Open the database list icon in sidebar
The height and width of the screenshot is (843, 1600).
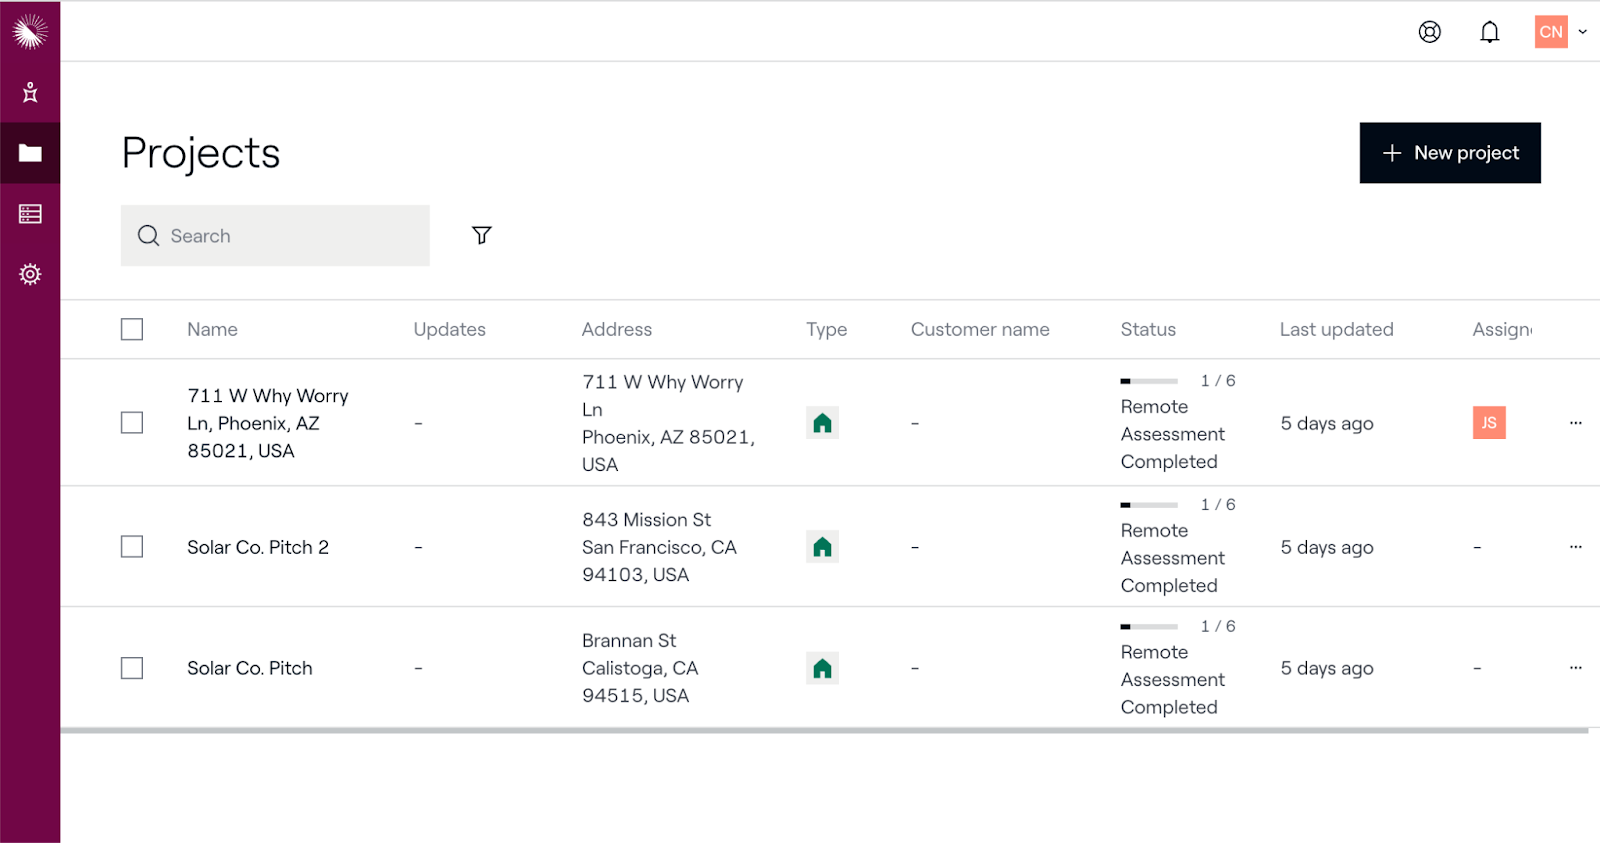coord(30,214)
